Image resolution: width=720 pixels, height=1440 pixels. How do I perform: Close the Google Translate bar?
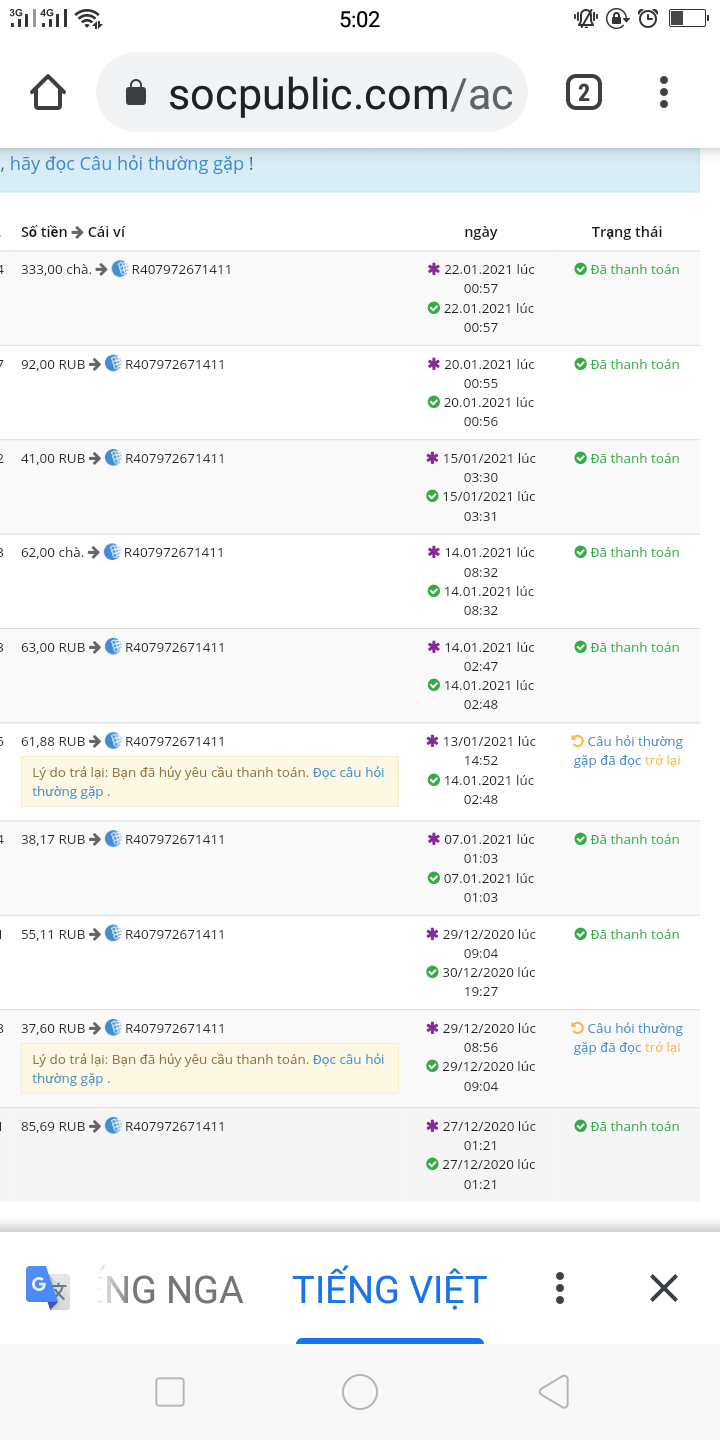664,1288
